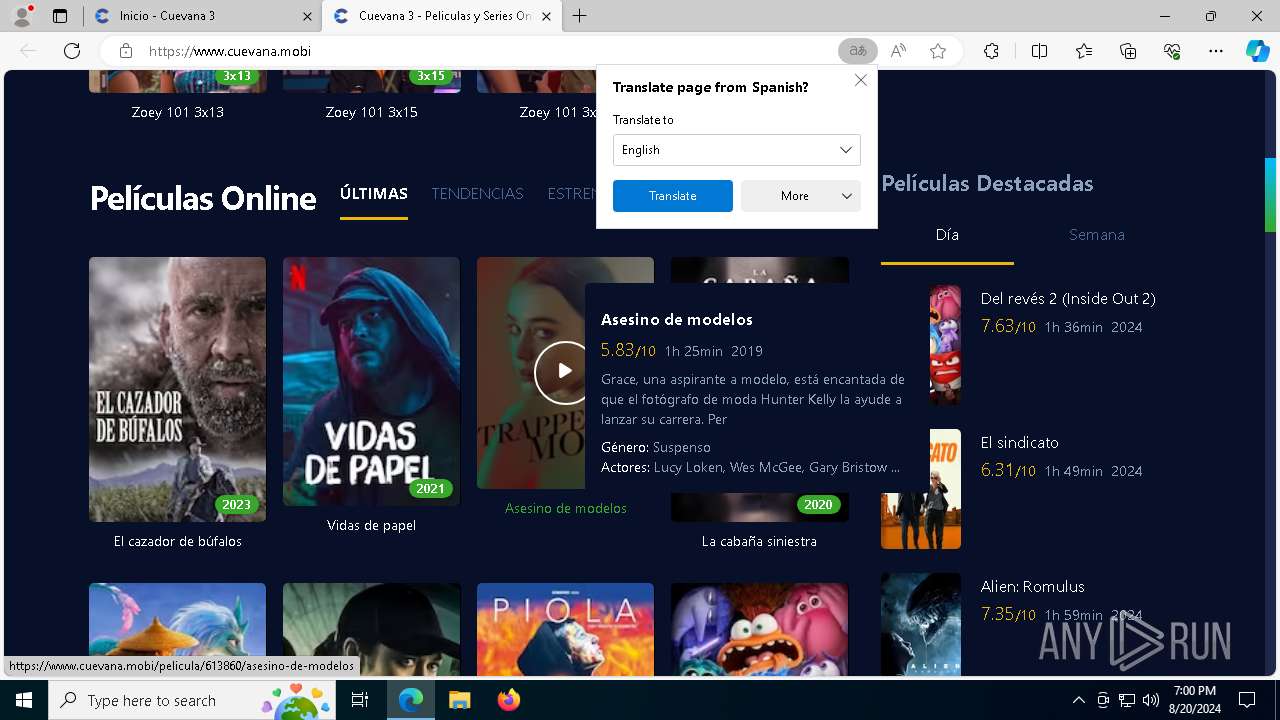Screen dimensions: 1280x720
Task: Open Zoey 101 3x13 episode
Action: pyautogui.click(x=177, y=112)
